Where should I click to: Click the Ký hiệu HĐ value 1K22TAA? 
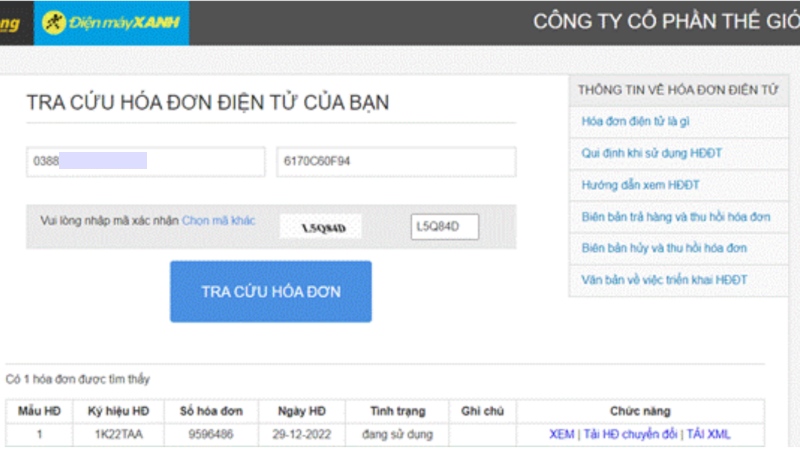118,434
